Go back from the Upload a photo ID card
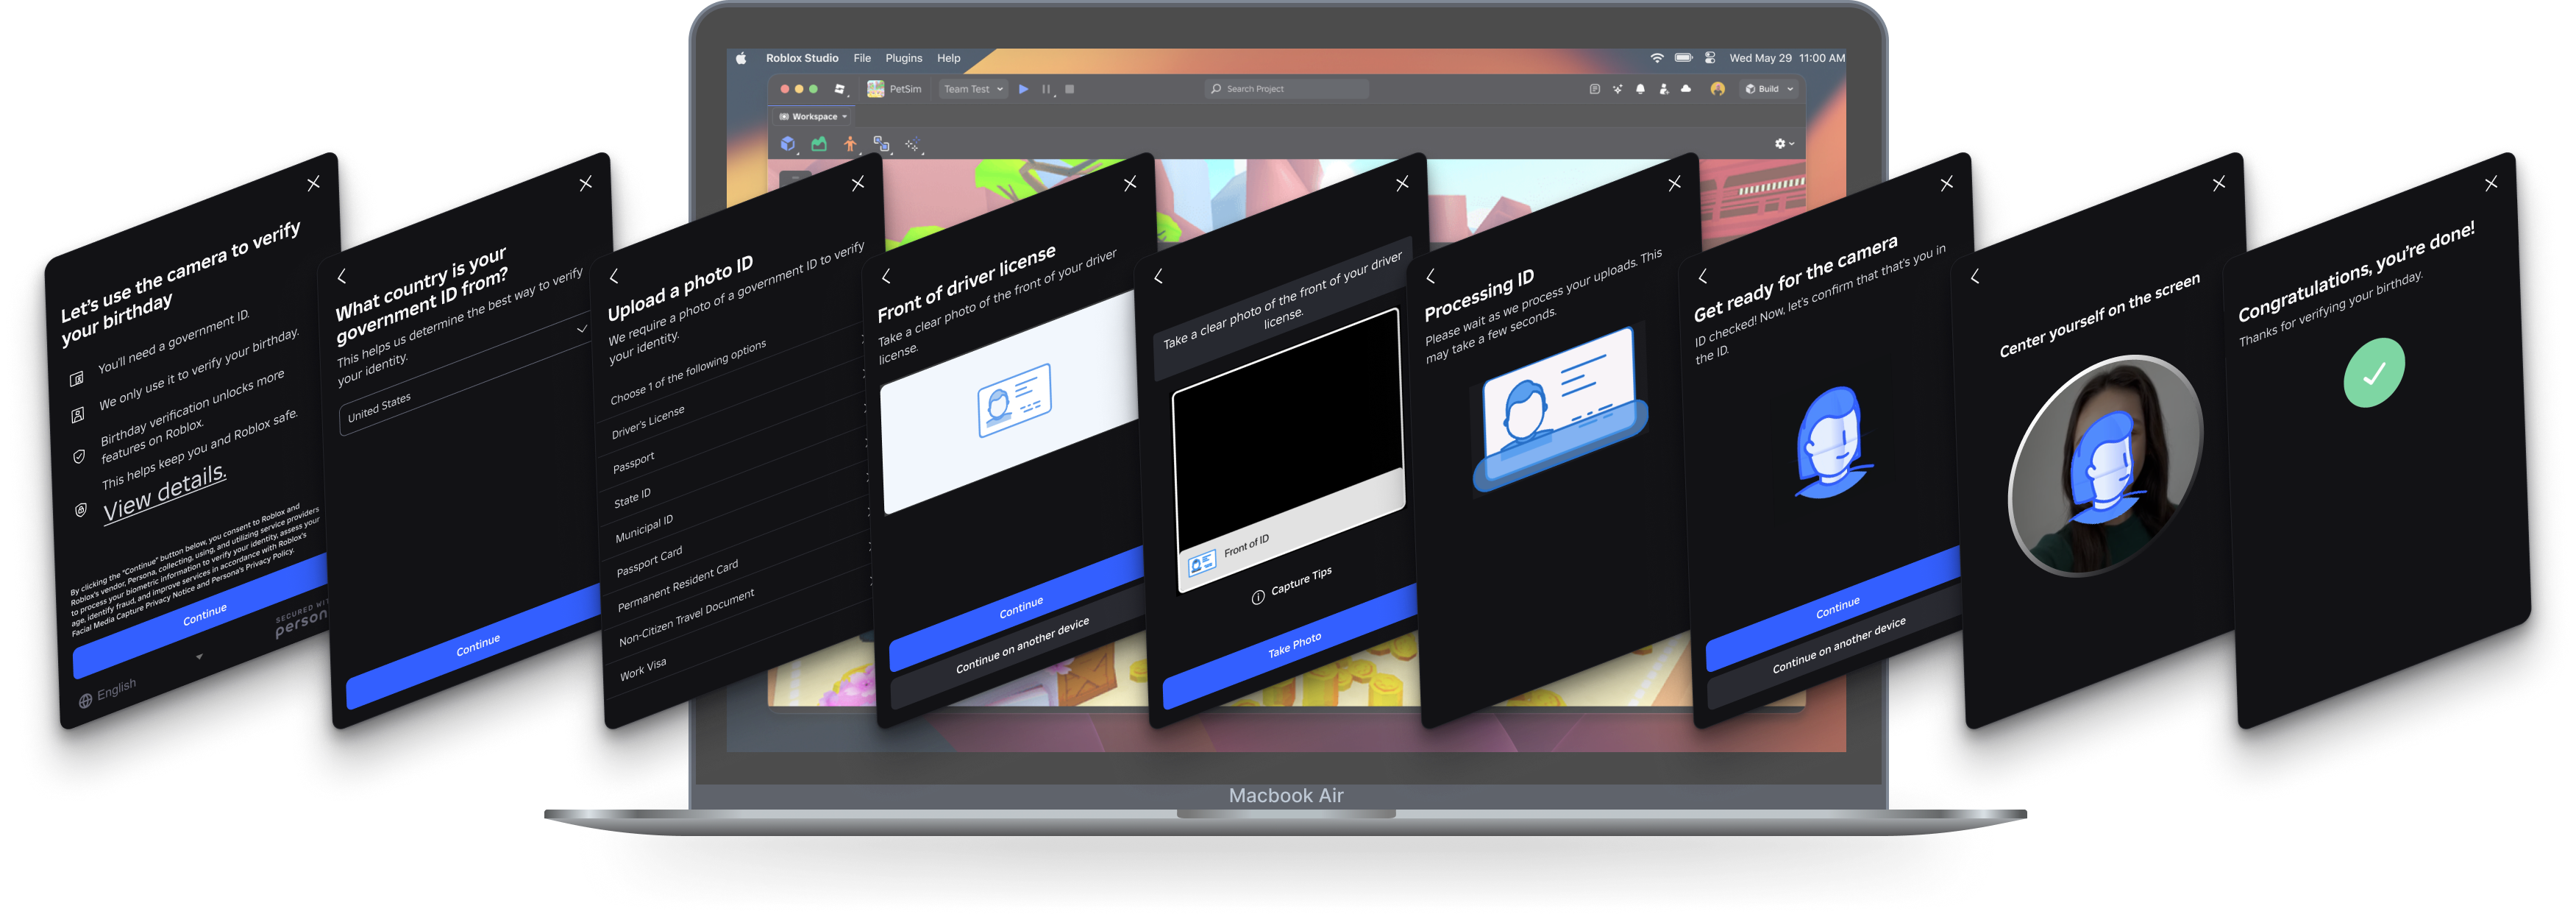2576x917 pixels. (614, 276)
